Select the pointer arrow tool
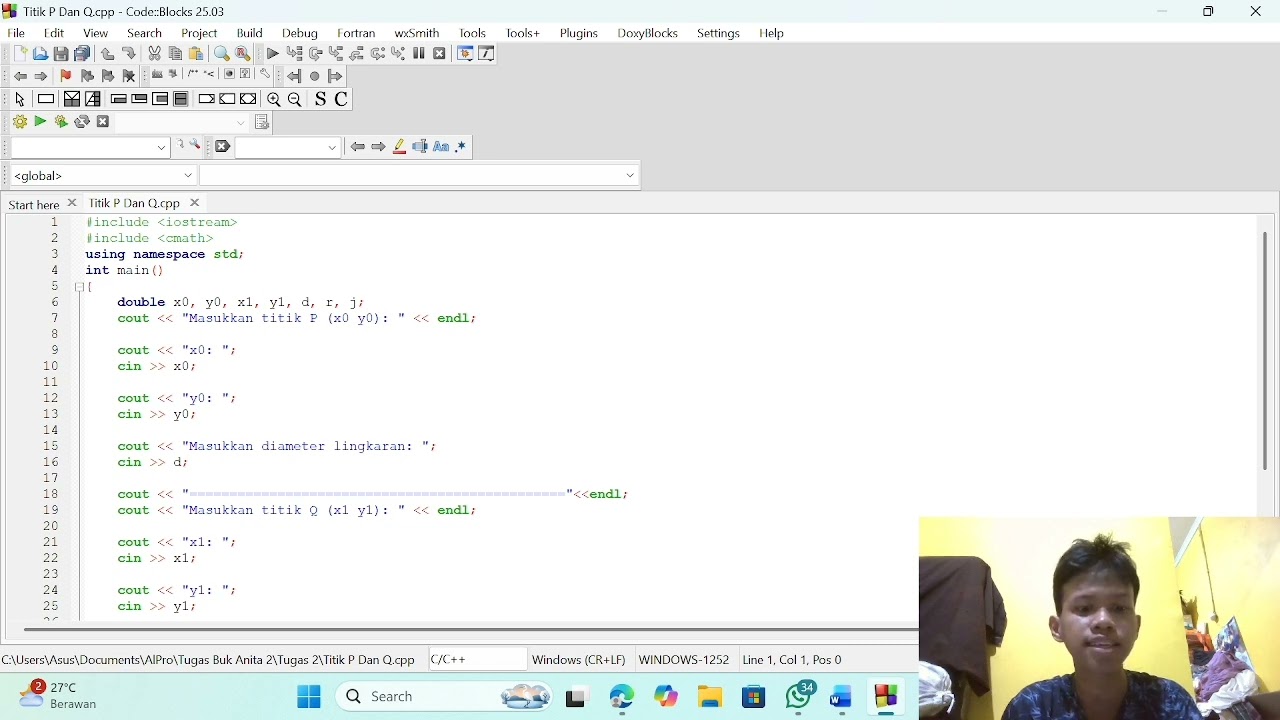This screenshot has height=720, width=1280. [x=19, y=100]
